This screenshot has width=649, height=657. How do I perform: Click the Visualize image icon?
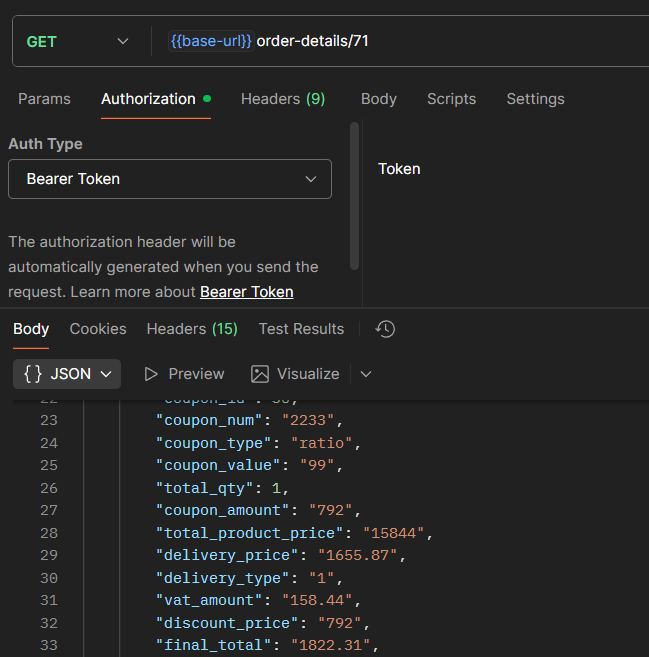pyautogui.click(x=260, y=374)
